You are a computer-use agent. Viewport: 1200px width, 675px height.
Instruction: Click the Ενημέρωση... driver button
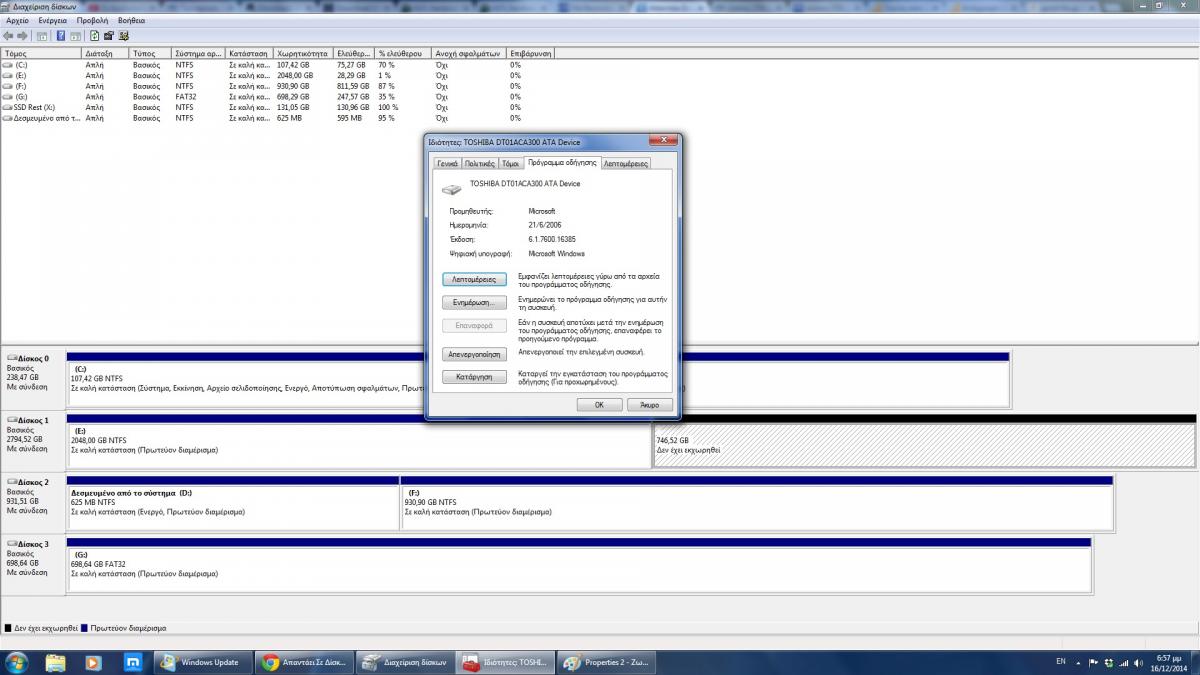474,302
